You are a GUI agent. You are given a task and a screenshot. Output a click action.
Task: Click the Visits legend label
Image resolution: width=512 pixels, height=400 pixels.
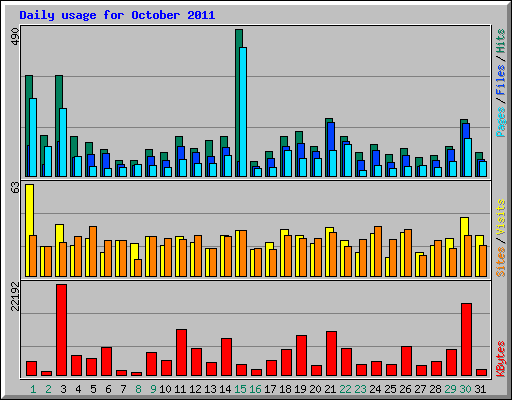[x=500, y=218]
